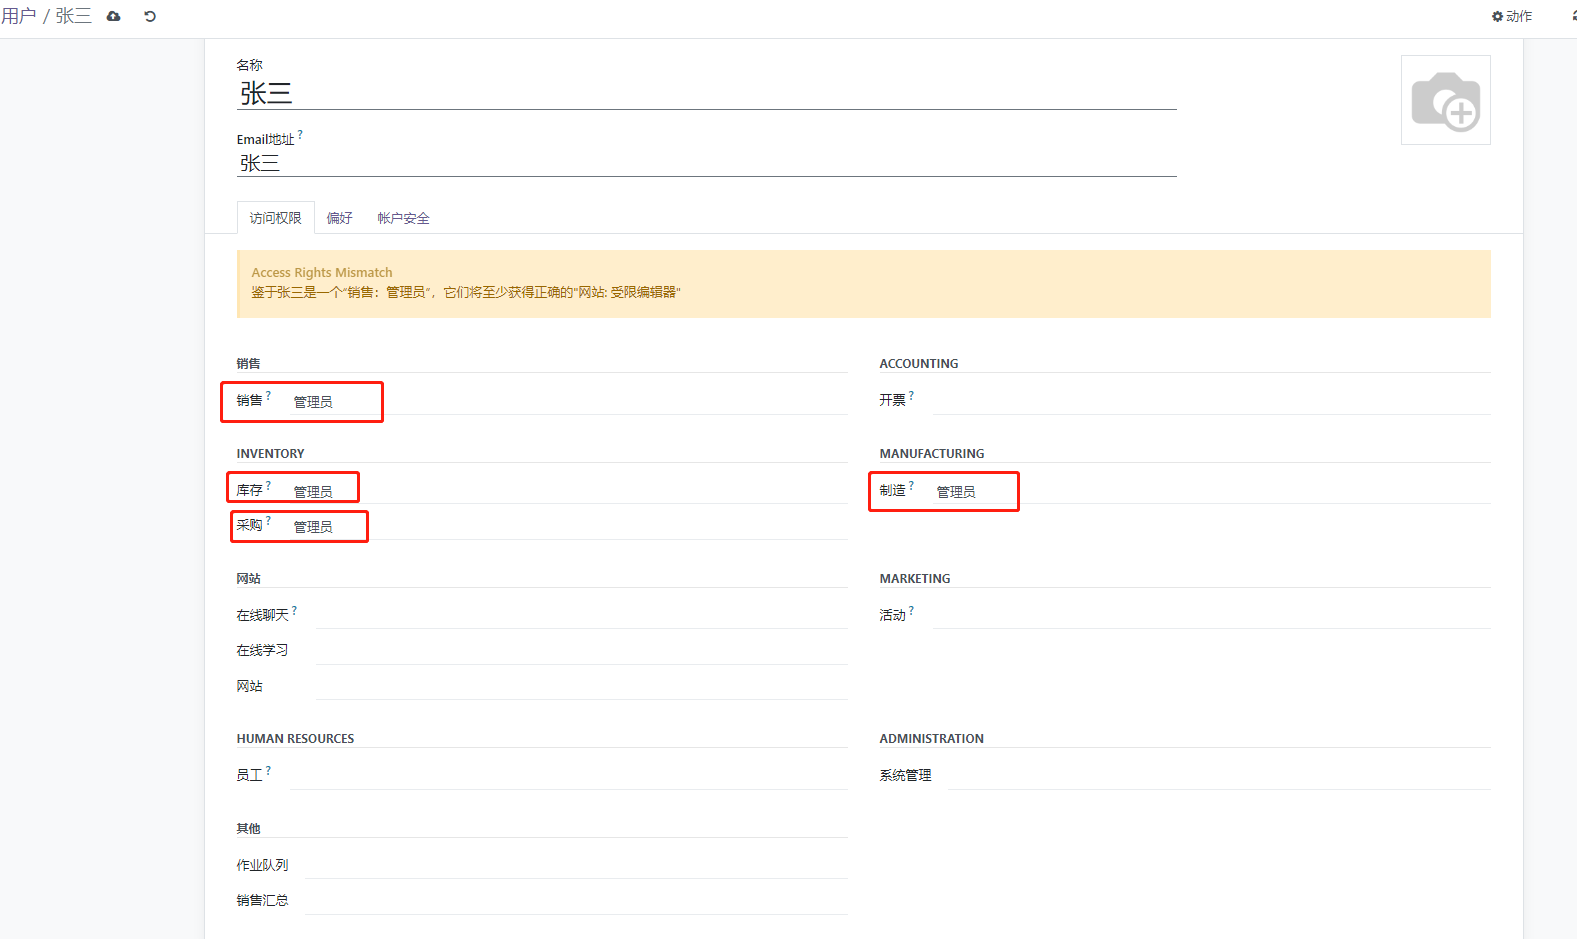Click the help question mark beside 员工
Viewport: 1577px width, 939px height.
click(x=268, y=770)
